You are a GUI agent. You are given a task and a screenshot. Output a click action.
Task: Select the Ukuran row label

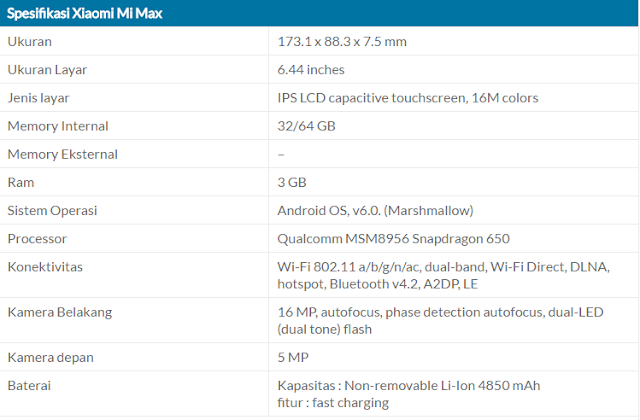coord(29,42)
